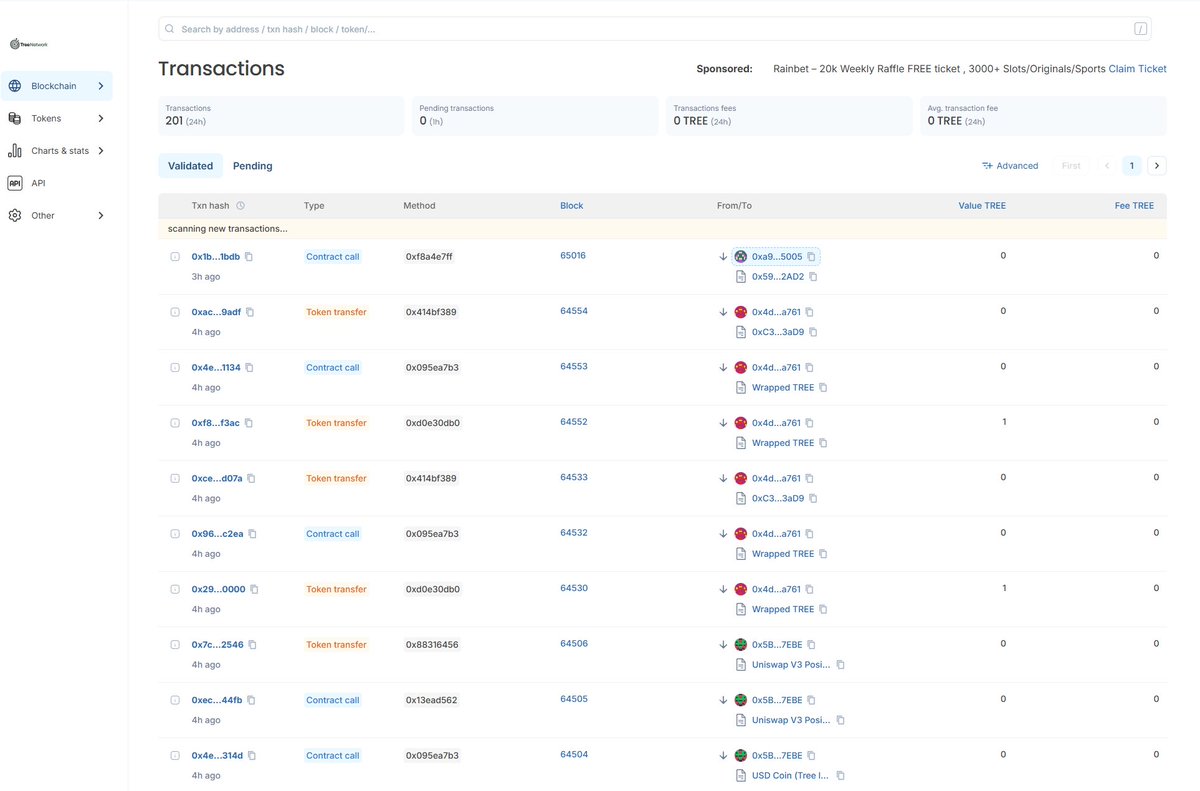This screenshot has width=1200, height=791.
Task: Open the Tokens sidebar menu
Action: [56, 118]
